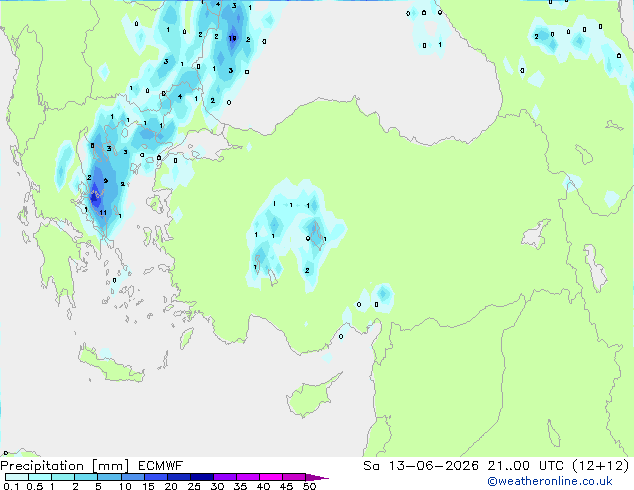This screenshot has width=634, height=490.
Task: Click the 25–30 mm dark blue swatch
Action: 201,477
